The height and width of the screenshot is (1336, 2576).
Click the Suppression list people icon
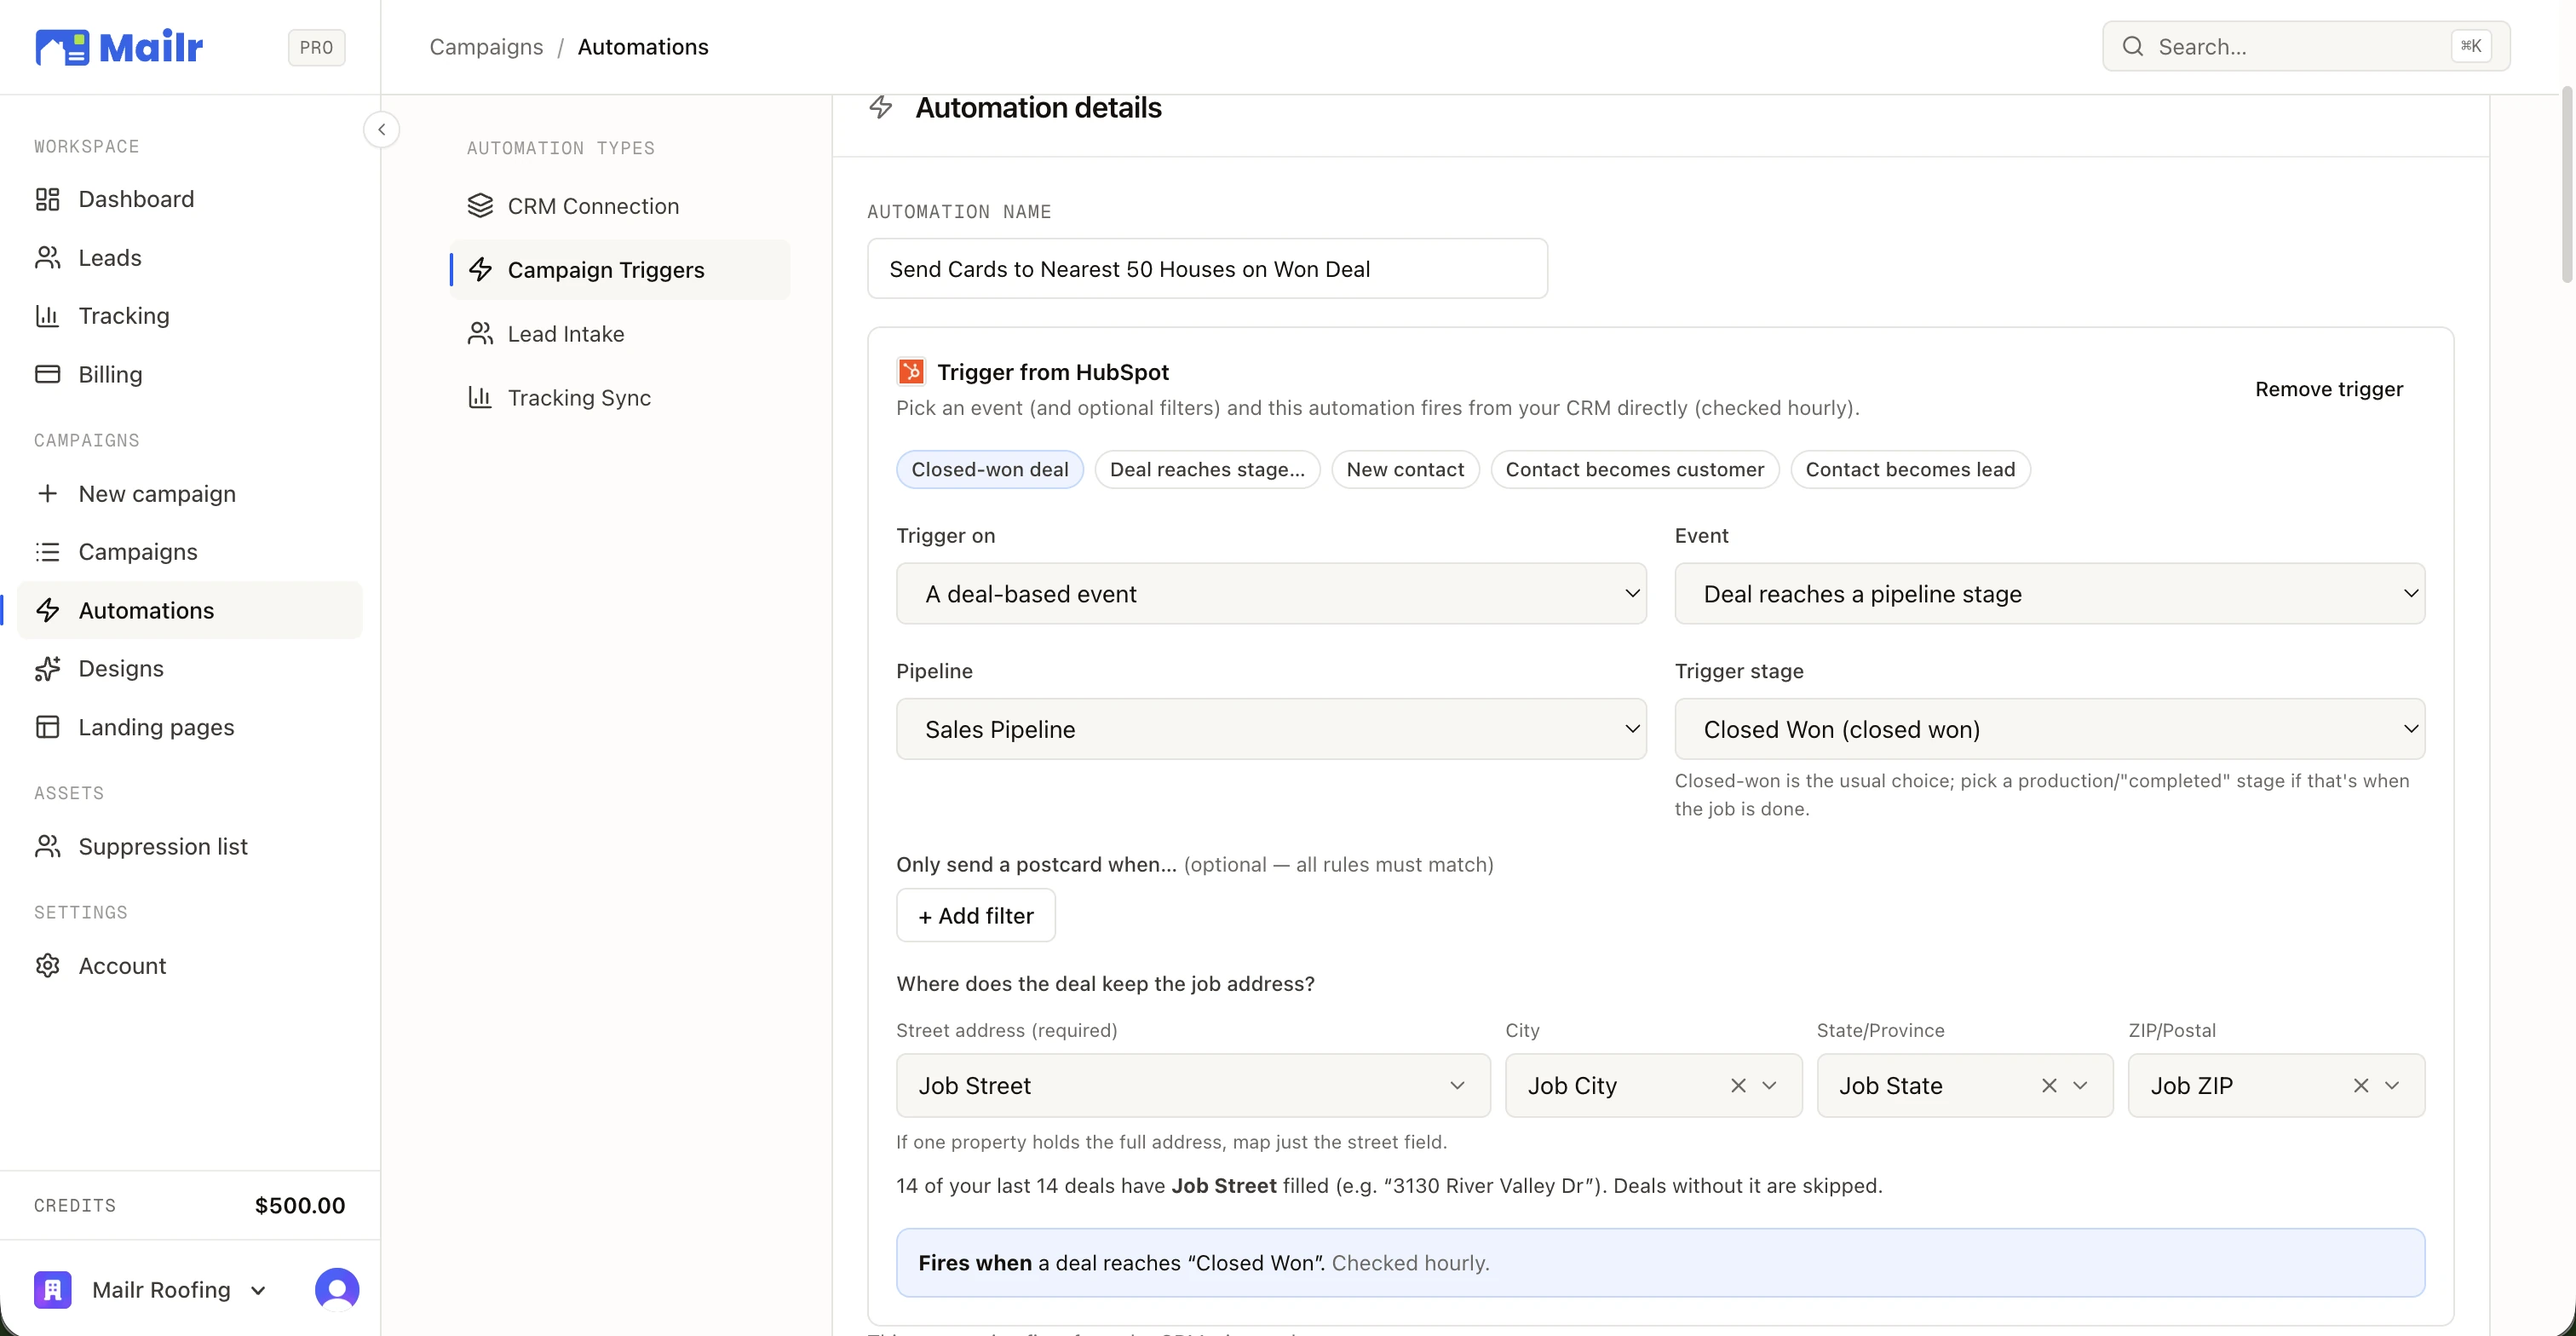pos(48,847)
